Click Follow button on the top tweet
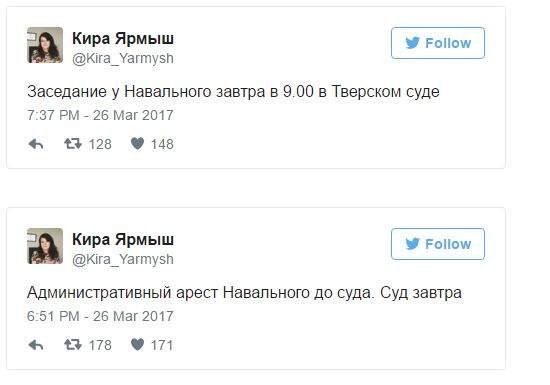550x385 pixels. [438, 43]
